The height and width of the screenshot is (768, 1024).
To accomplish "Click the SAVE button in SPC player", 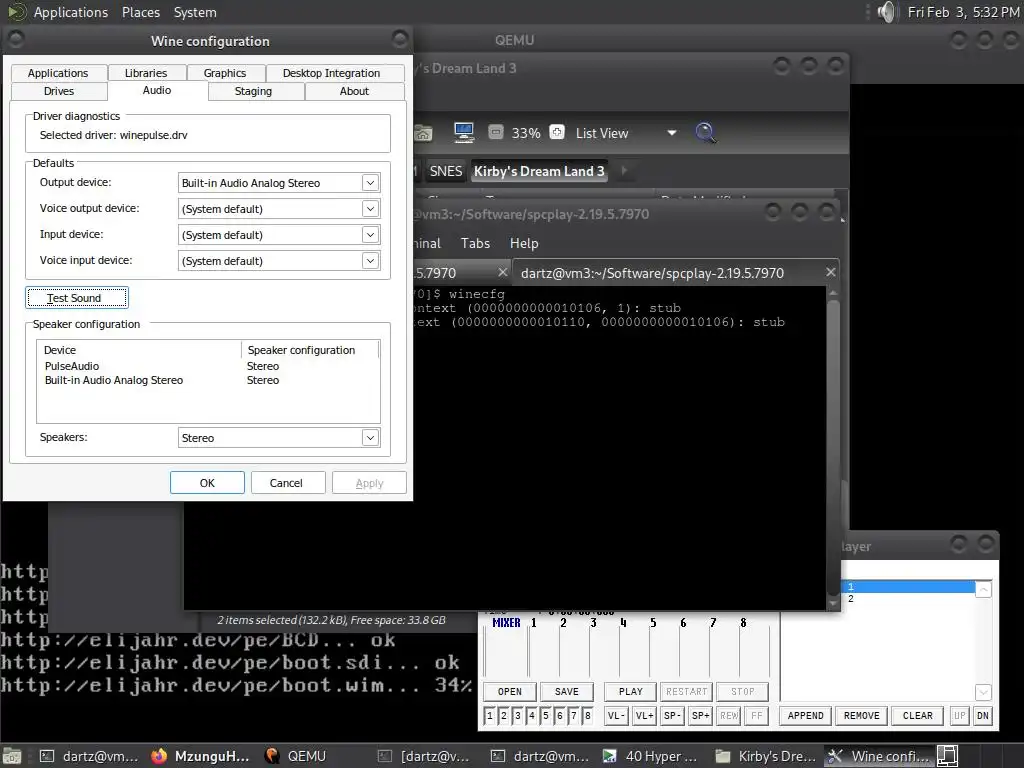I will pyautogui.click(x=567, y=692).
